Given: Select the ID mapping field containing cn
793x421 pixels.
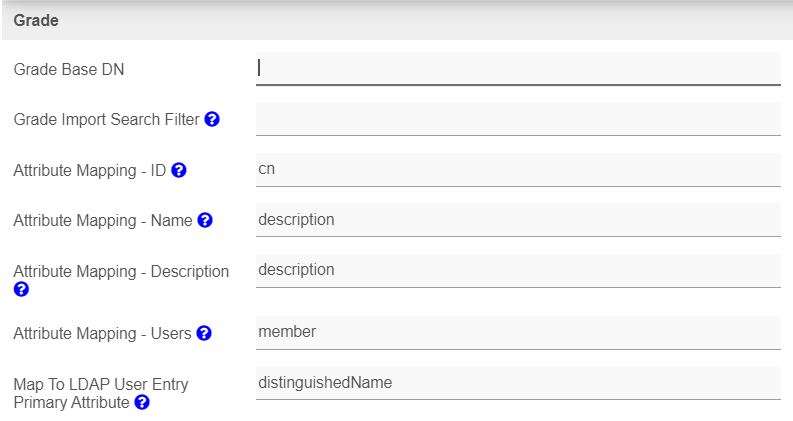Looking at the screenshot, I should [518, 169].
